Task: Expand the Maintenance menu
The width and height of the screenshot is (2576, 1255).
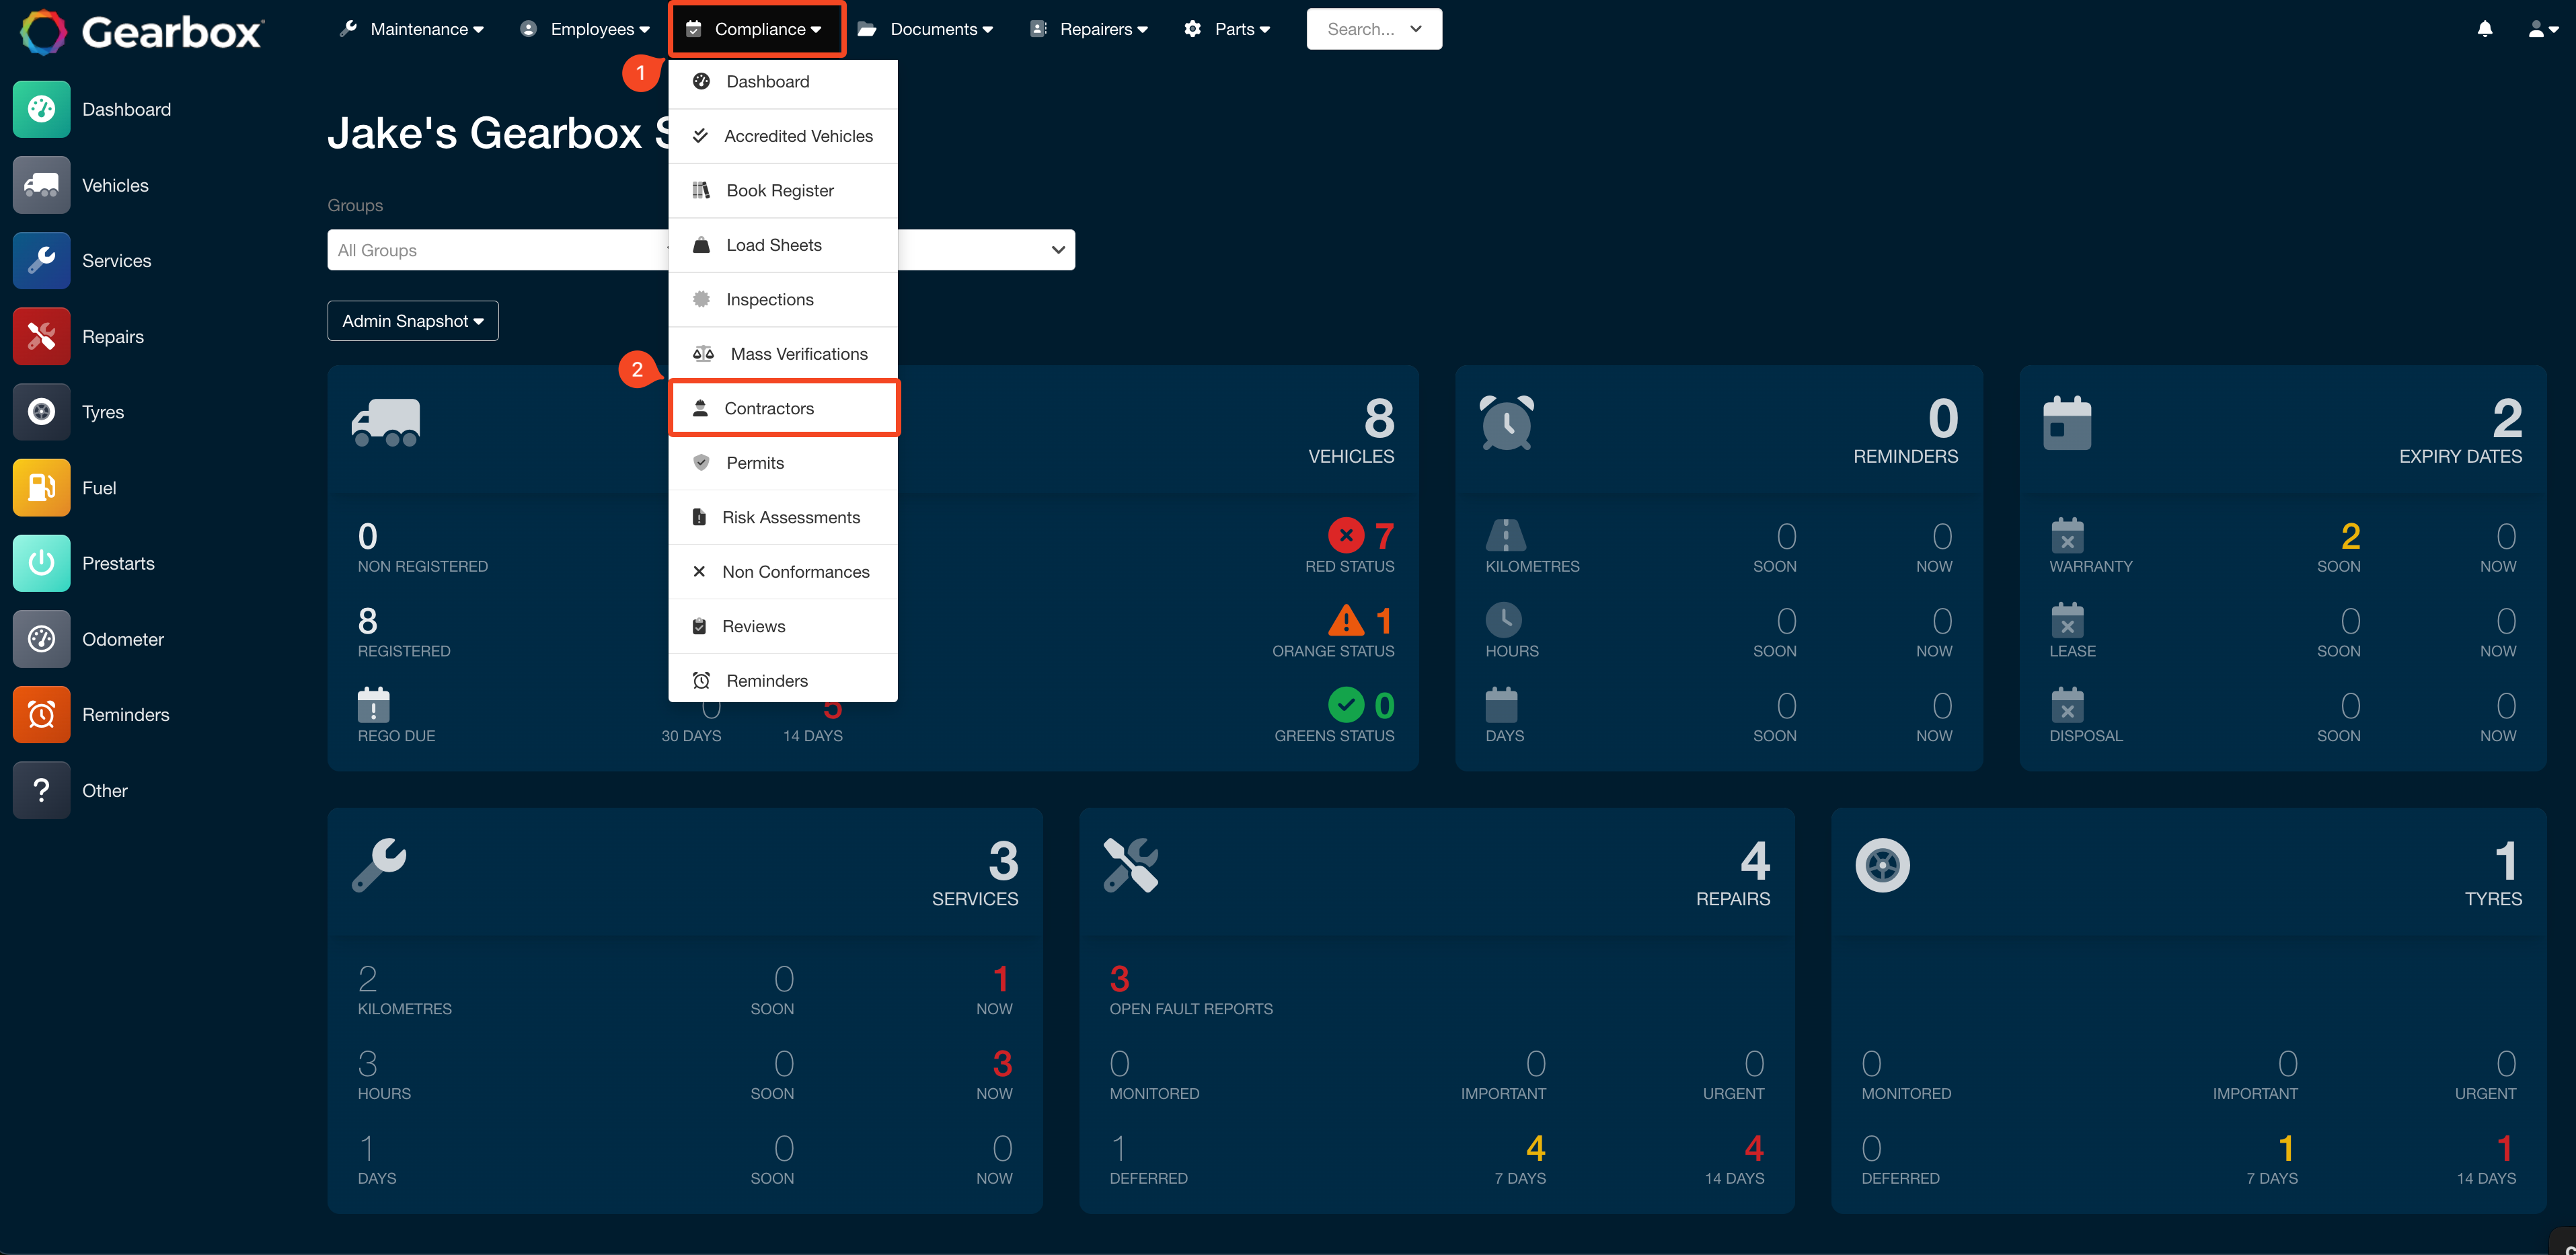Action: coord(412,29)
